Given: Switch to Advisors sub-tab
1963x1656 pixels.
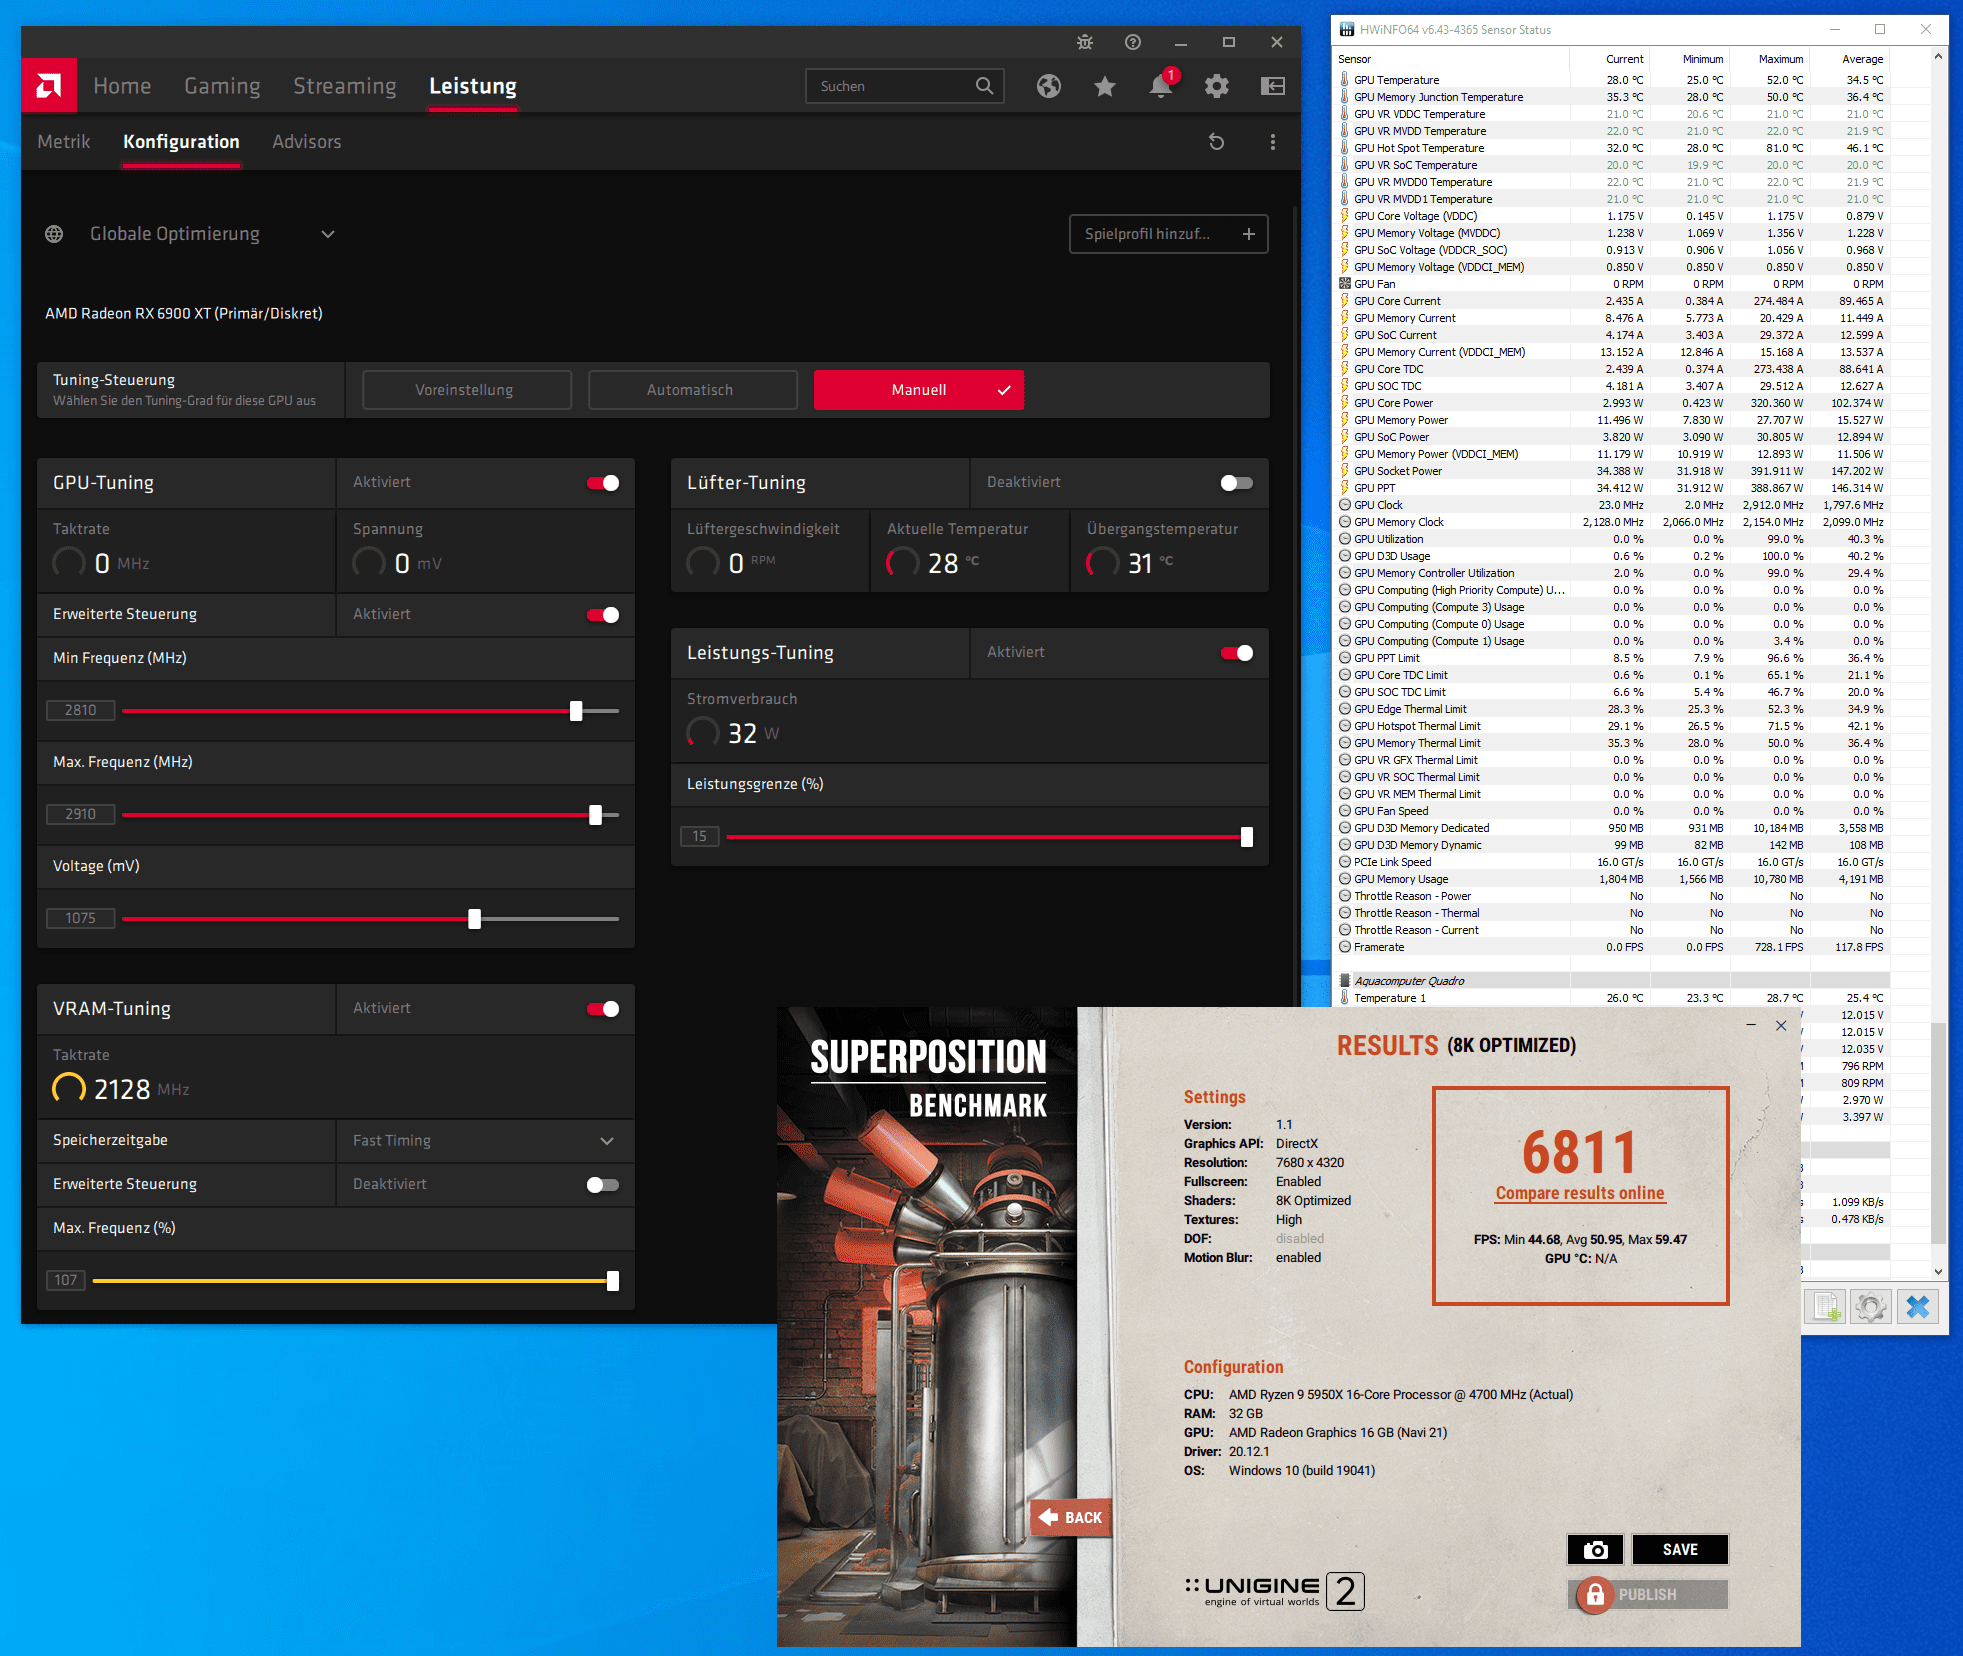Looking at the screenshot, I should click(x=307, y=142).
